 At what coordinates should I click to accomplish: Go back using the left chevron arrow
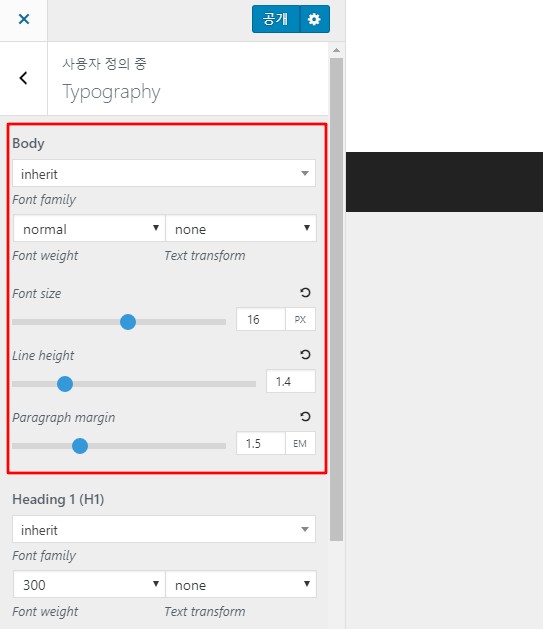24,78
